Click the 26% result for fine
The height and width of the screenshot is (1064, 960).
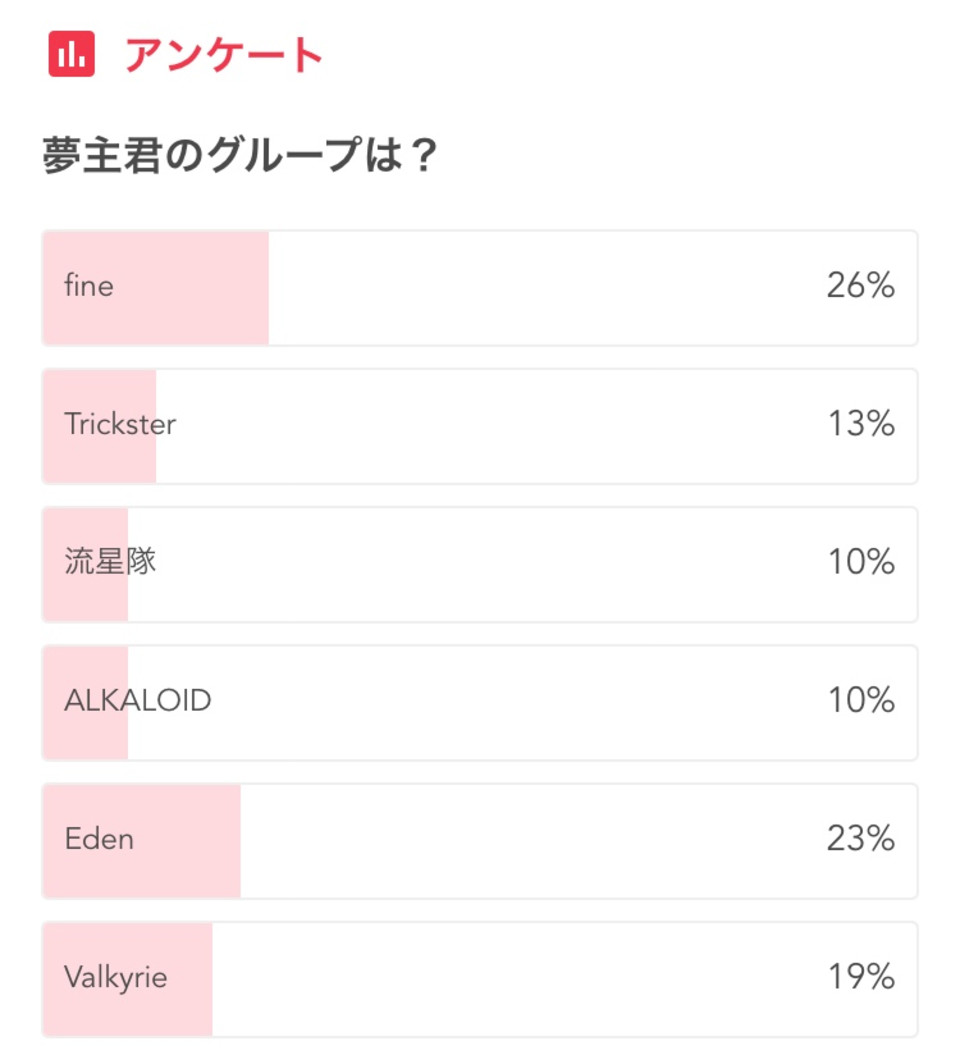tap(861, 285)
